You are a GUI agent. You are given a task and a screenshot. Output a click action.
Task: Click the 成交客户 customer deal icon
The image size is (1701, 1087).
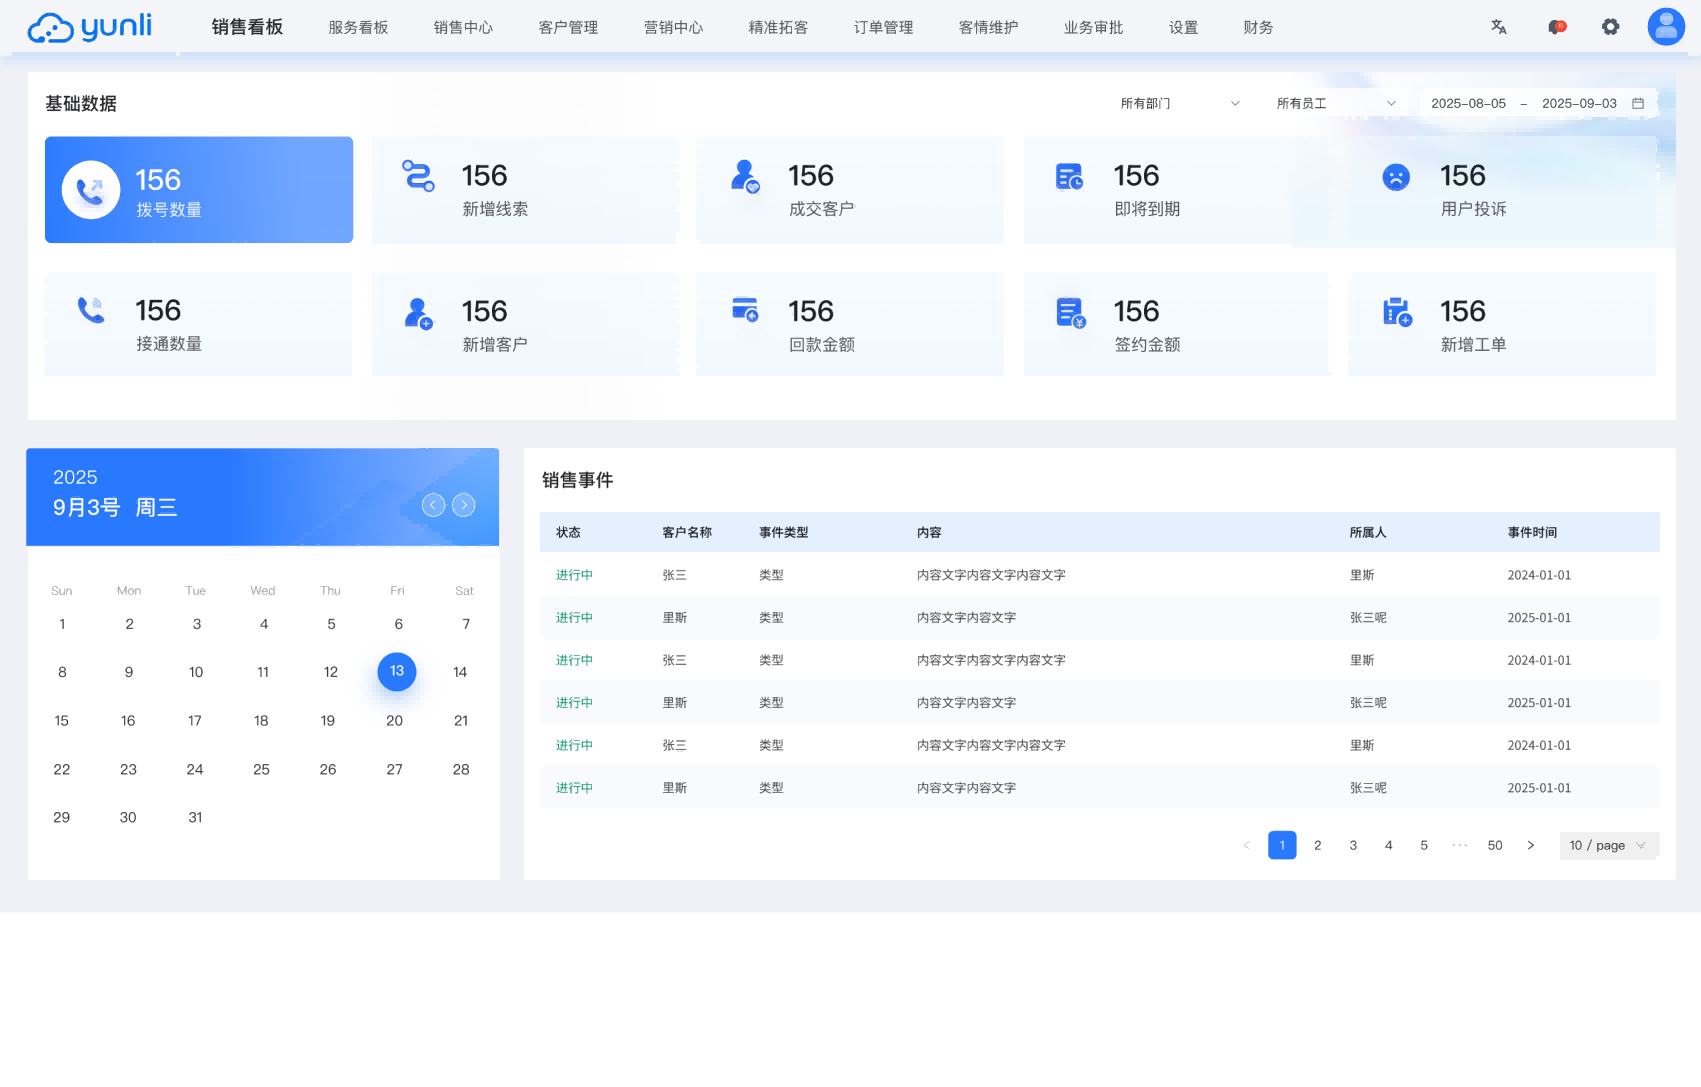[743, 175]
